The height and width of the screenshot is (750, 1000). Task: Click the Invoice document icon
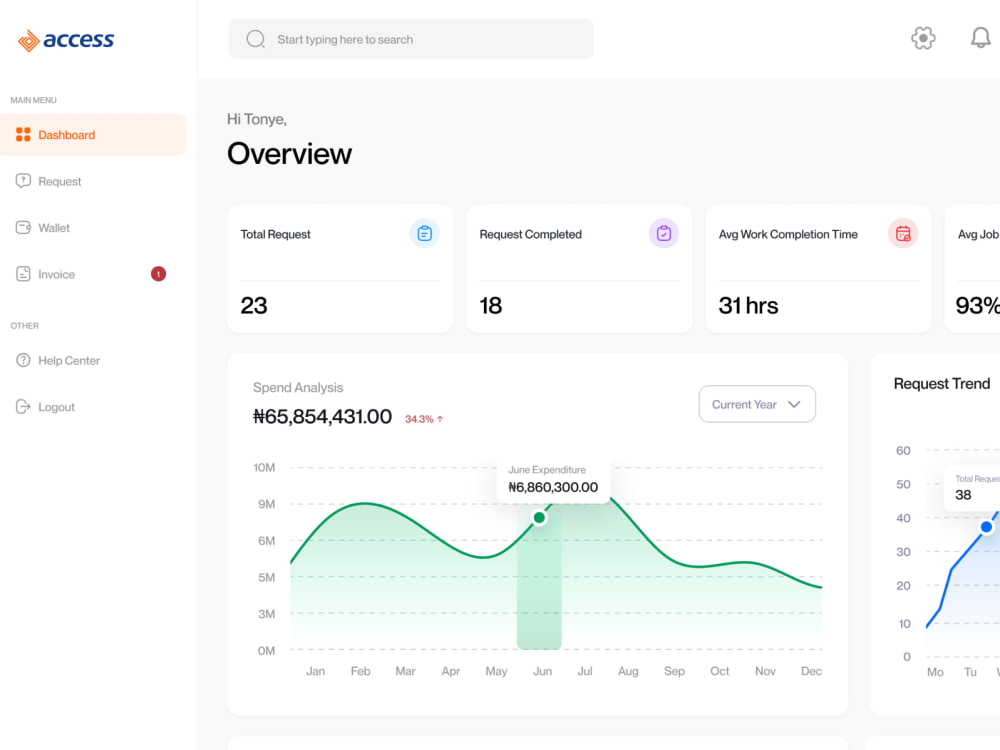23,274
